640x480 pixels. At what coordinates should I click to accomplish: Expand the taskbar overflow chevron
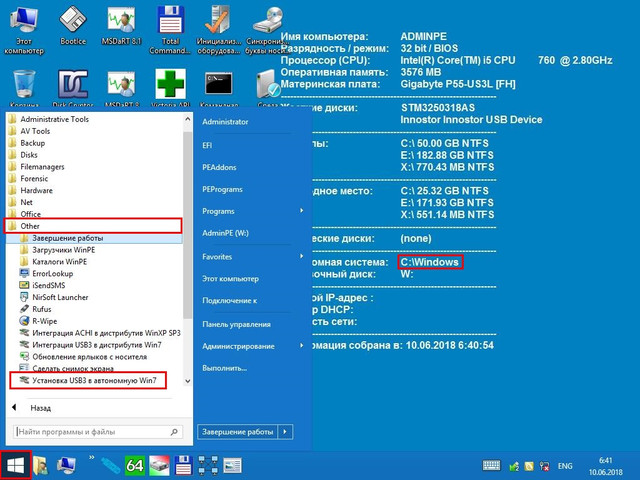(91, 457)
